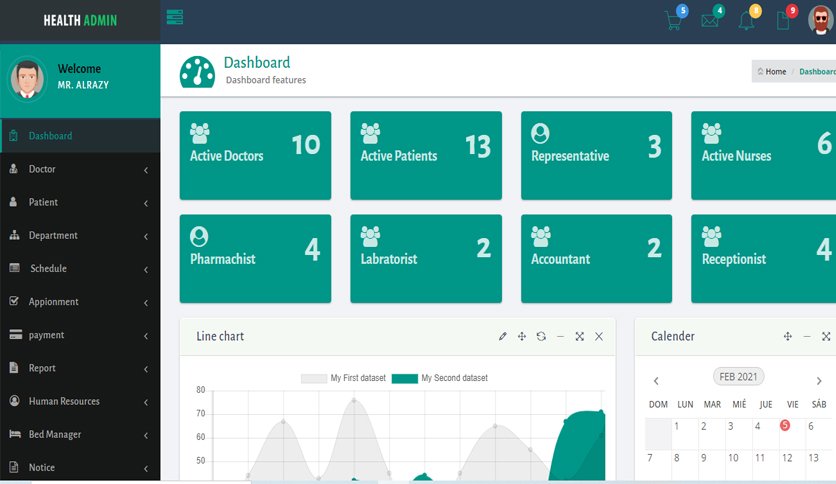
Task: Select highlighted day 5 in calendar
Action: pyautogui.click(x=785, y=425)
